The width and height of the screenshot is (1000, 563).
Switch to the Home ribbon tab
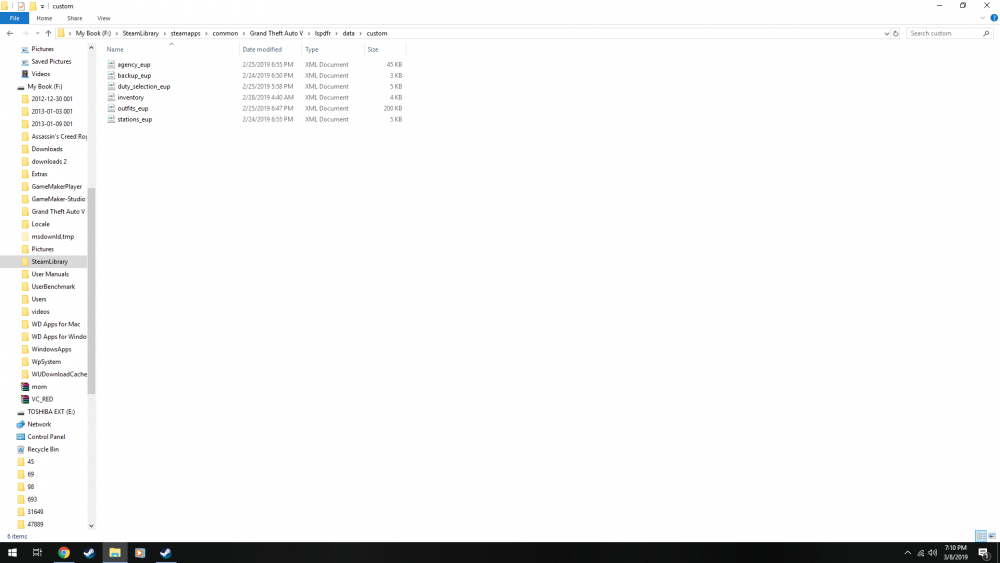click(44, 18)
